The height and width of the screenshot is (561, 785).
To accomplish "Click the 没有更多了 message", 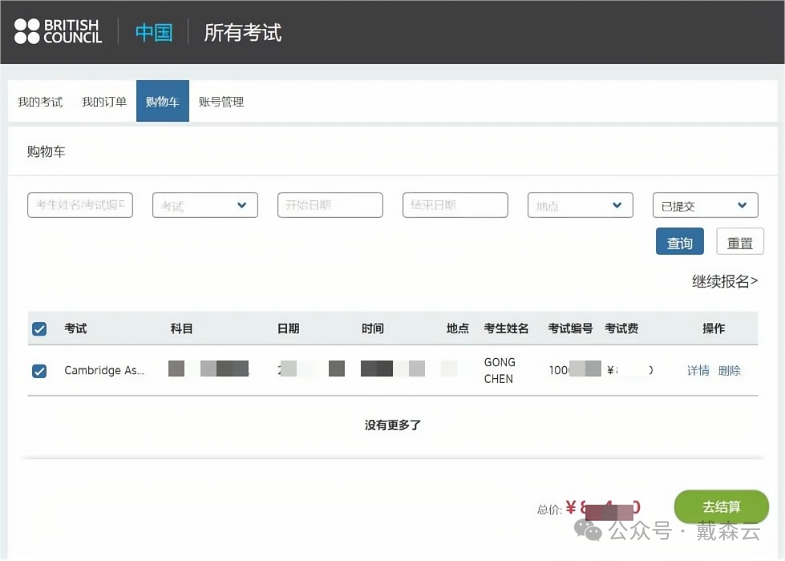I will [392, 425].
